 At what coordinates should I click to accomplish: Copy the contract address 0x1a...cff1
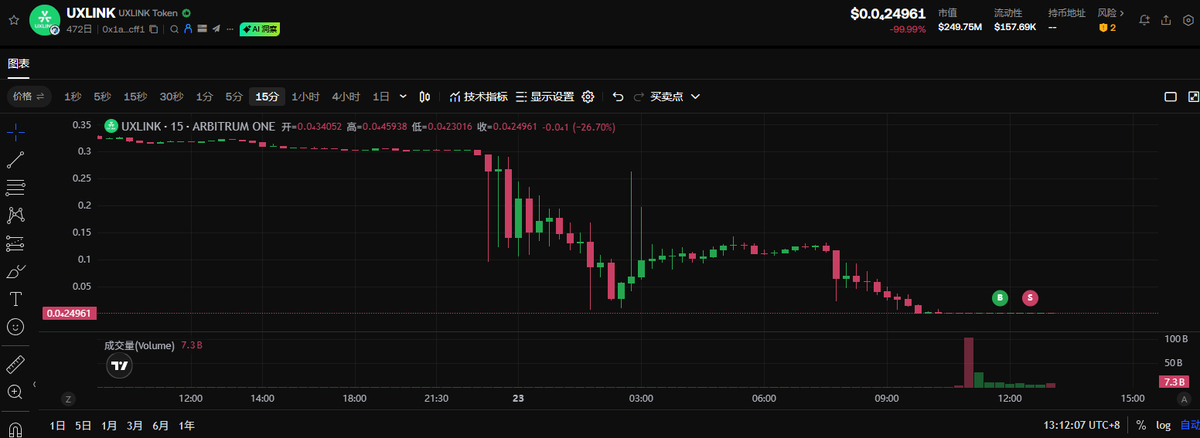[x=153, y=30]
